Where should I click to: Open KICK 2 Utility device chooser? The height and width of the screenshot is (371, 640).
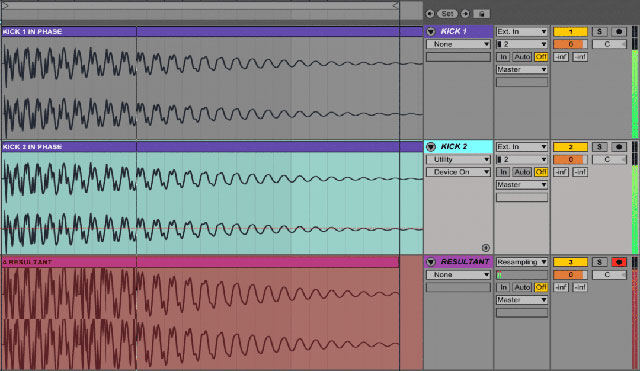coord(458,159)
